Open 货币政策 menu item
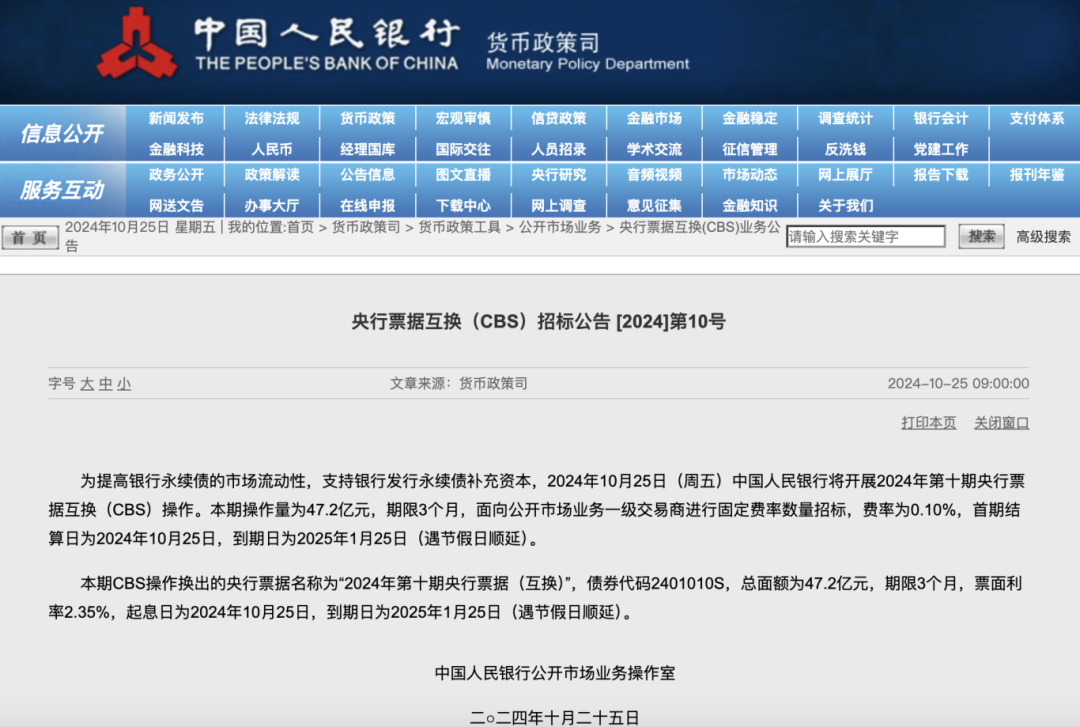Image resolution: width=1080 pixels, height=727 pixels. (368, 119)
